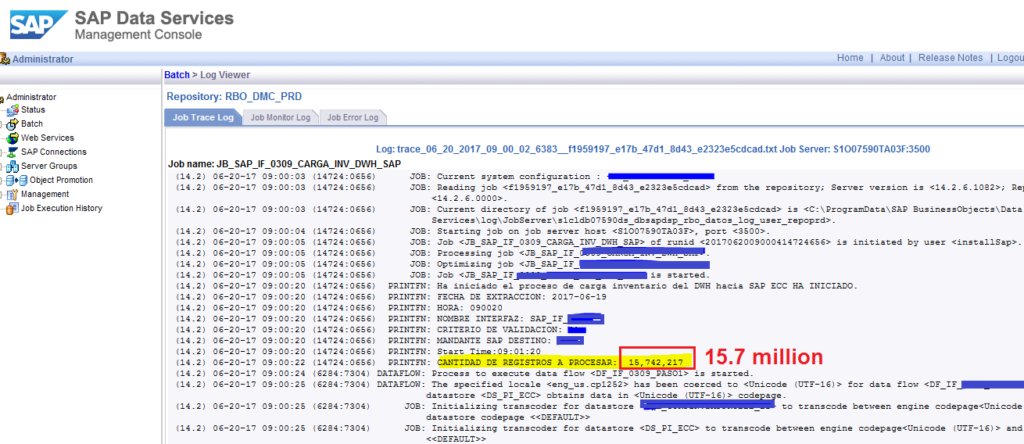Expand the SAP Connections tree node

pyautogui.click(x=3, y=152)
